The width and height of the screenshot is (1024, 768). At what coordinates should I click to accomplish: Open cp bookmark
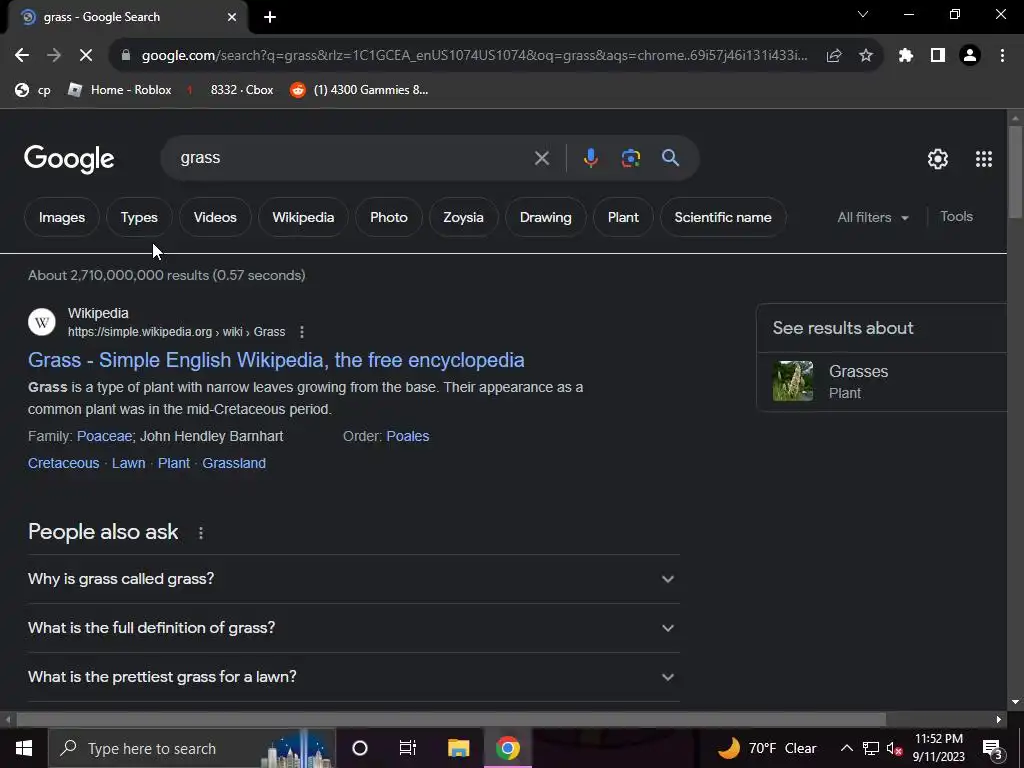[33, 90]
